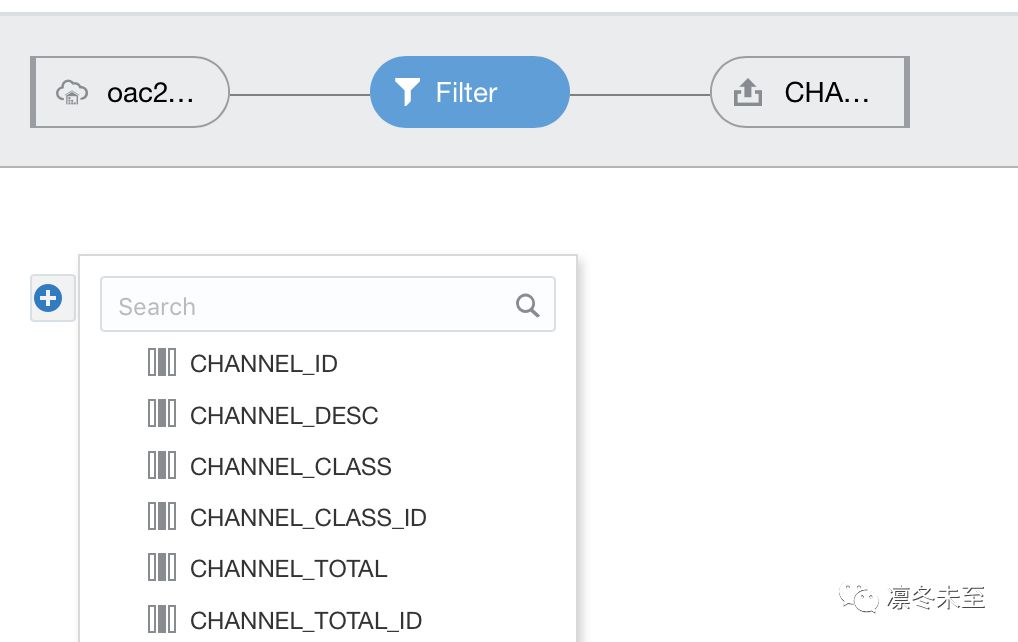Click the upload icon on CHA… step
1018x642 pixels.
pos(747,93)
